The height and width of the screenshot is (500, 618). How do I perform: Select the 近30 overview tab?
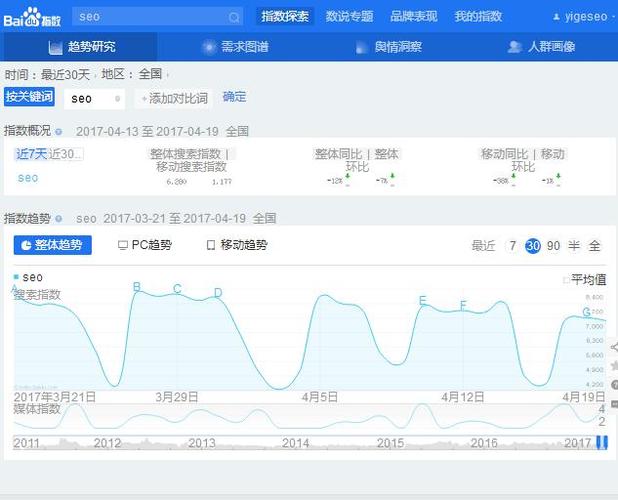click(x=65, y=154)
